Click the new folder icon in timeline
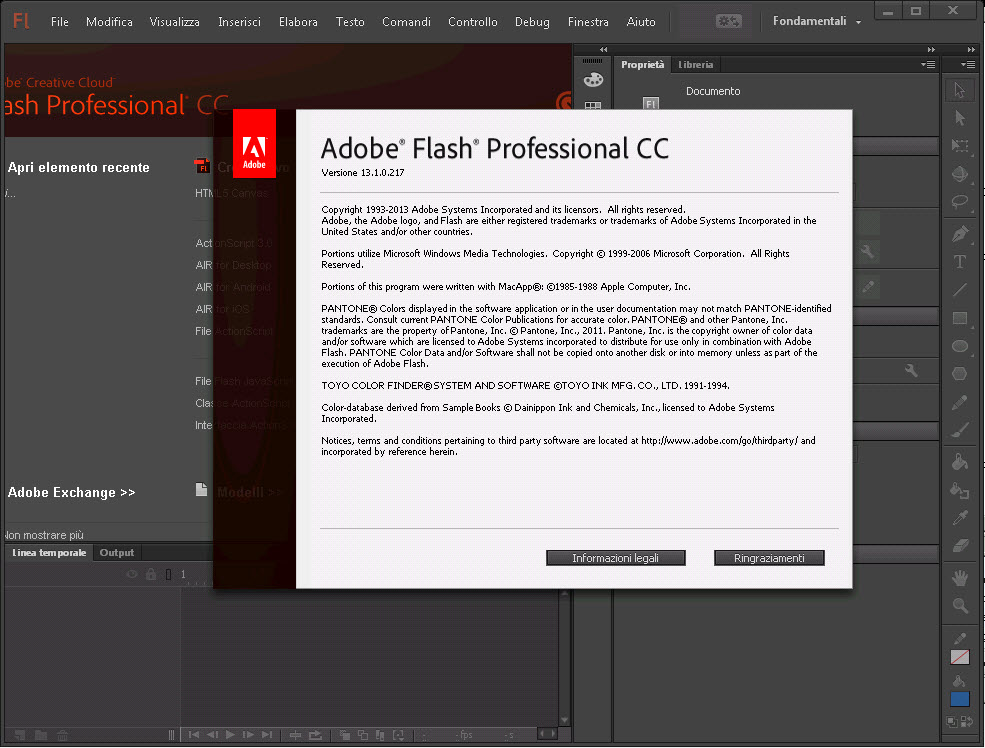985x748 pixels. pos(41,735)
